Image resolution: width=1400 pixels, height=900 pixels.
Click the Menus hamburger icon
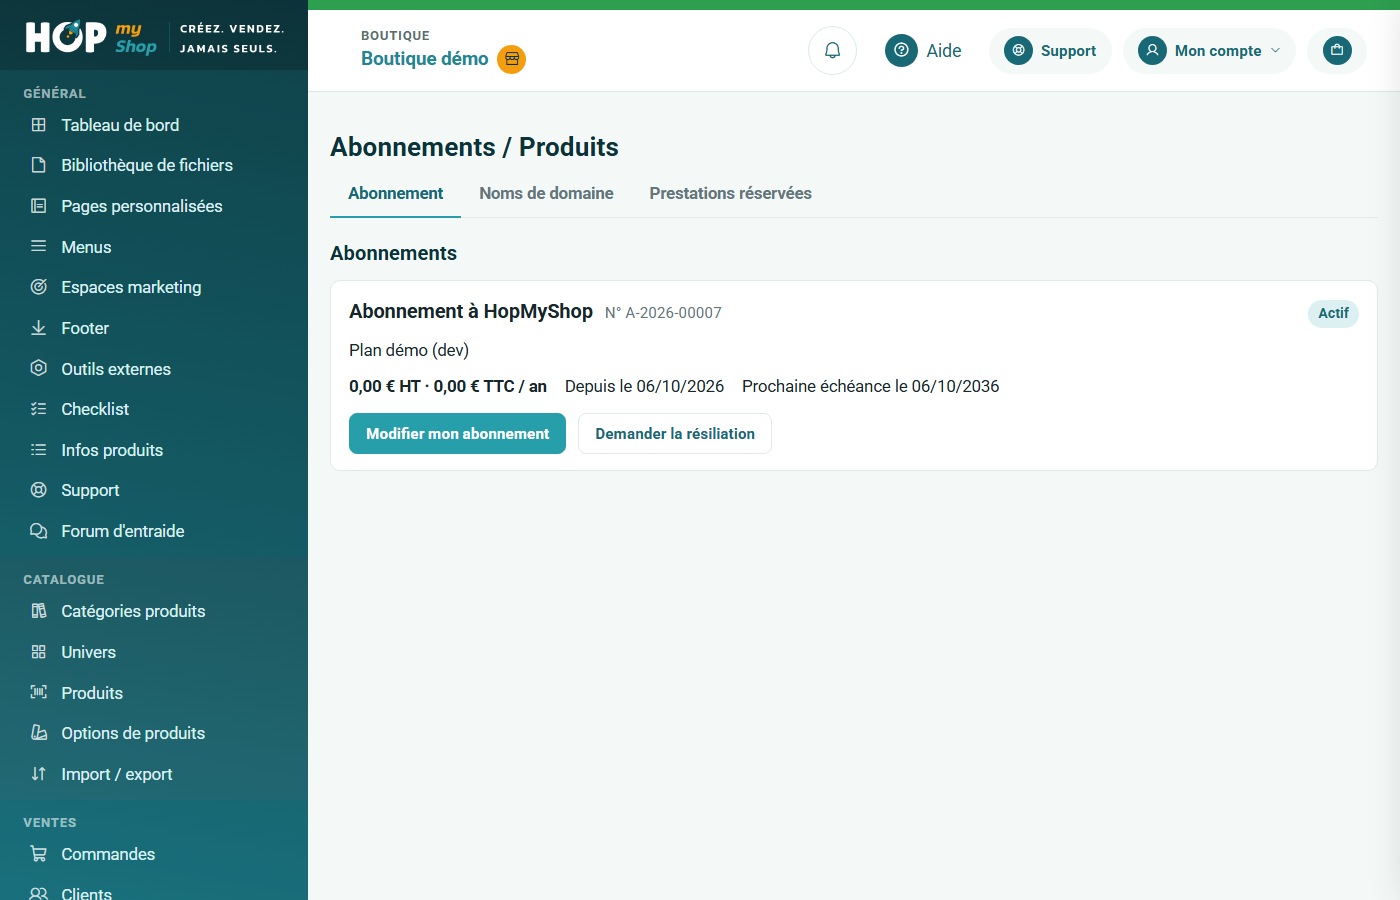(39, 246)
